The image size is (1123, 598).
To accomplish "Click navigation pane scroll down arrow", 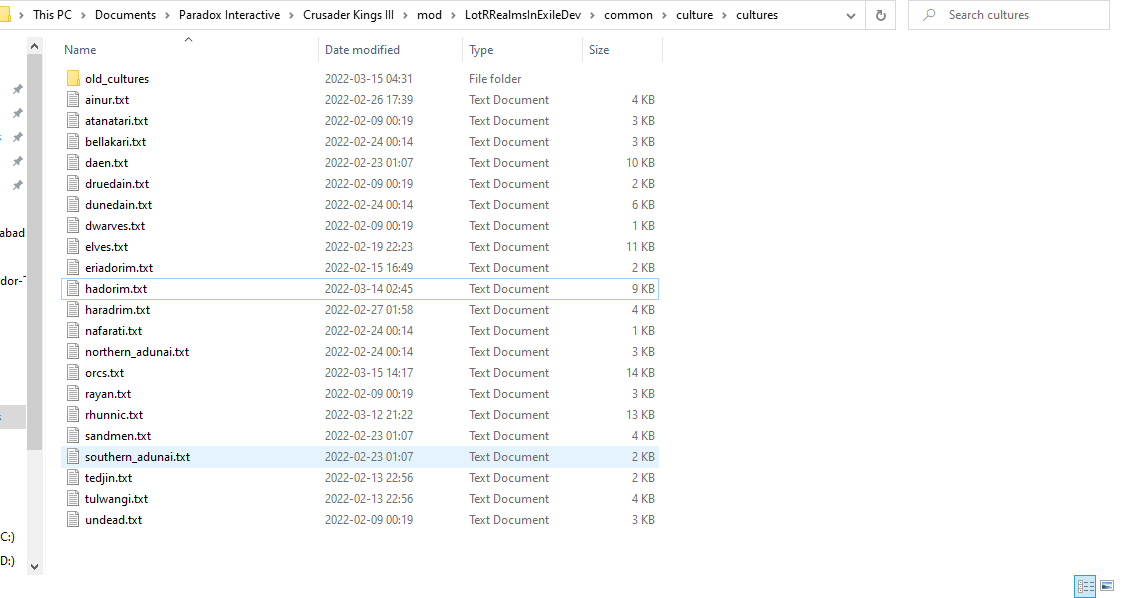I will (34, 566).
